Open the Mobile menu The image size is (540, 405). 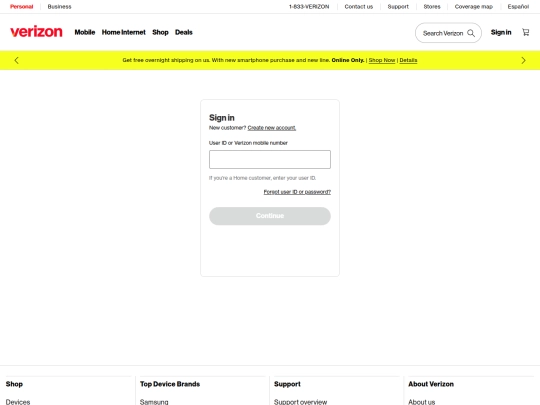85,32
